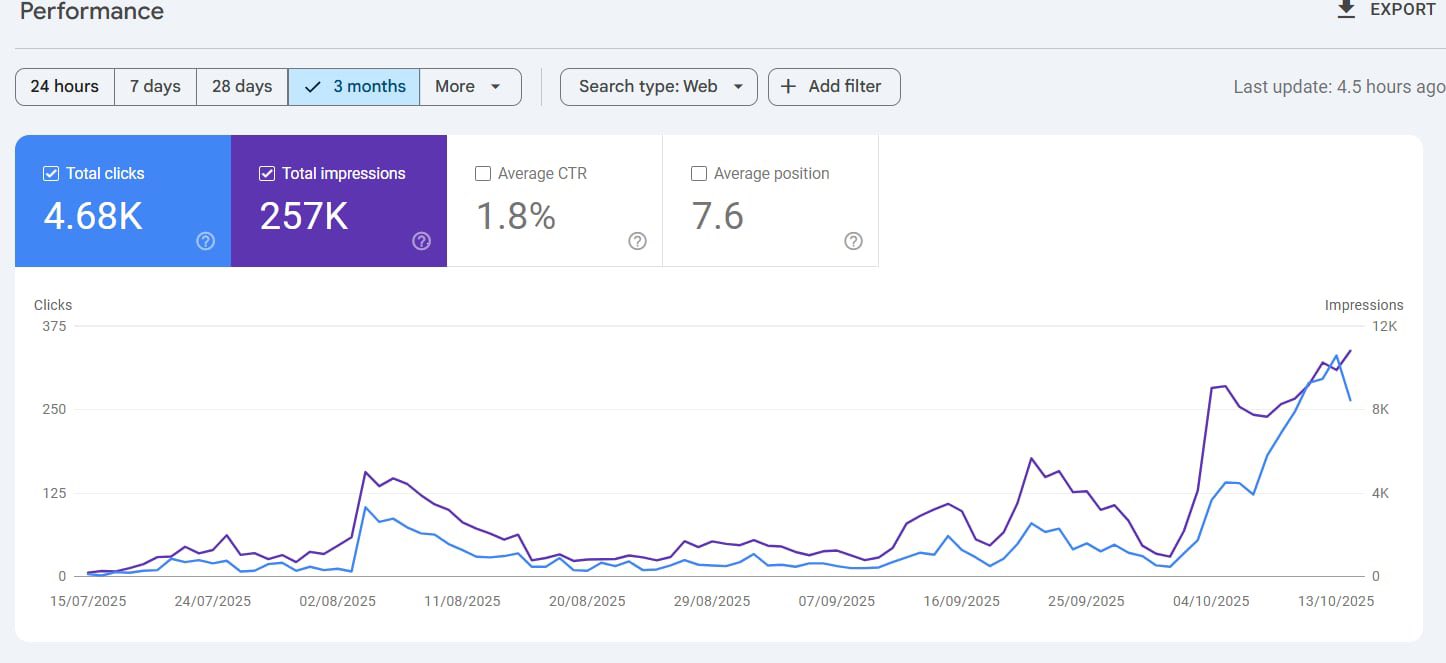
Task: Open the Total clicks help icon
Action: 205,241
